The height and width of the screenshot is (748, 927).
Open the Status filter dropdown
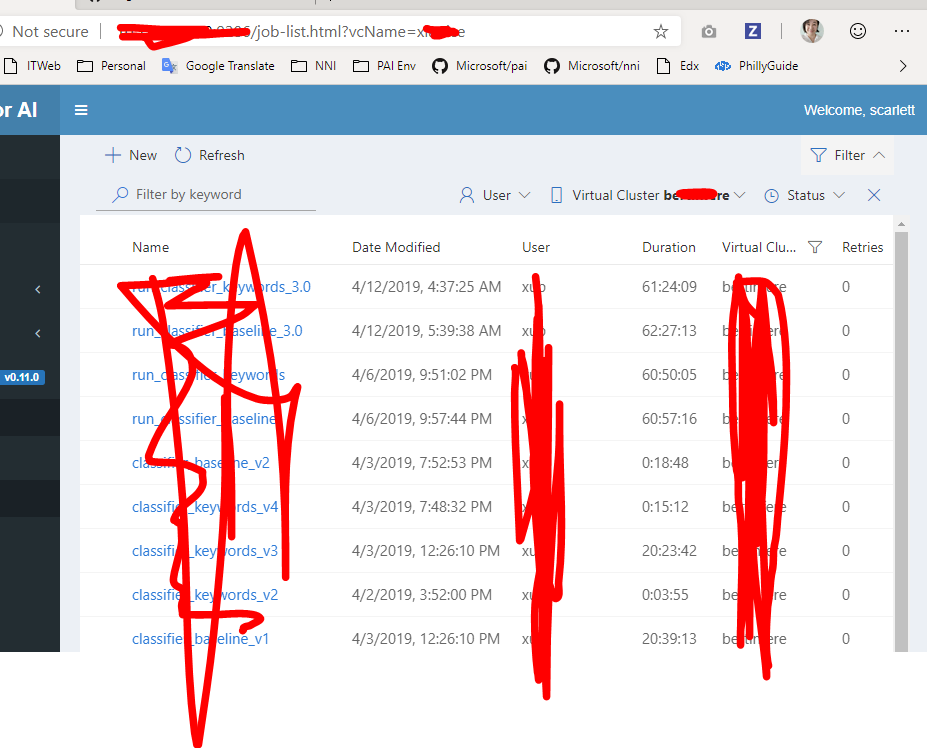coord(804,195)
